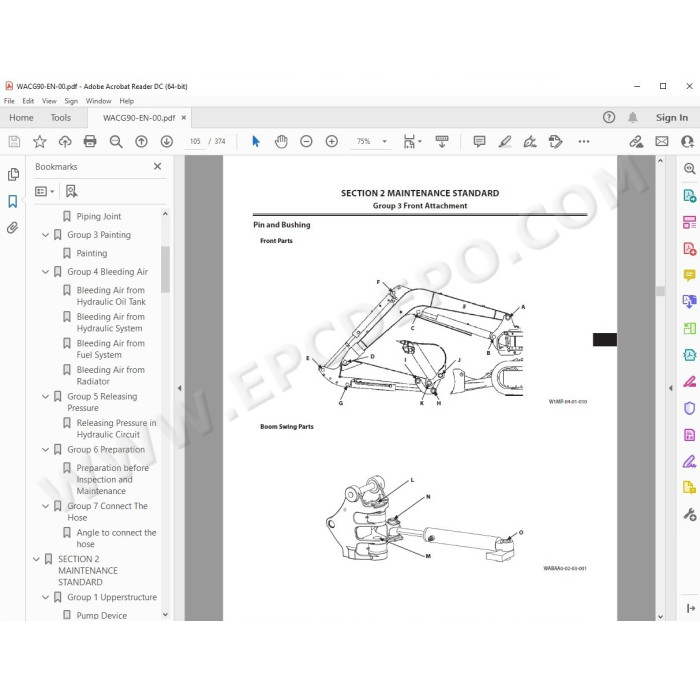The image size is (700, 700).
Task: Close the Bookmarks panel
Action: point(158,167)
